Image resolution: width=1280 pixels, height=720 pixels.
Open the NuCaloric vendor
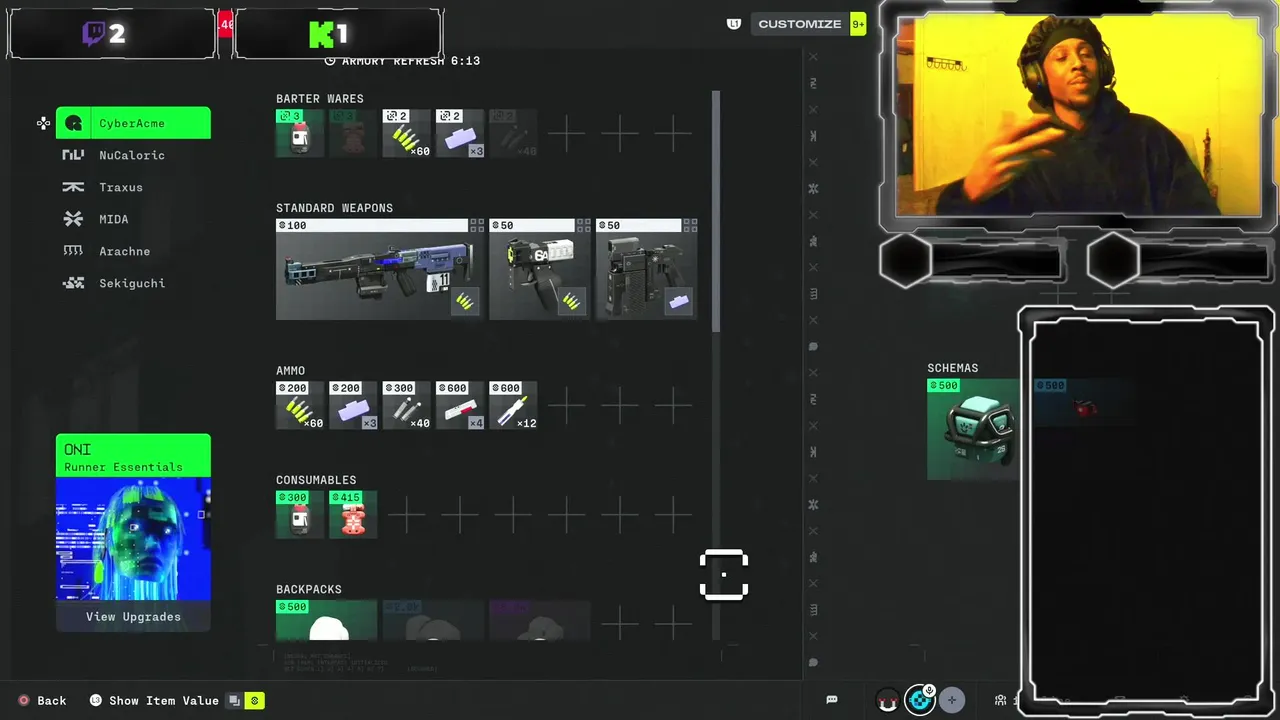click(133, 155)
